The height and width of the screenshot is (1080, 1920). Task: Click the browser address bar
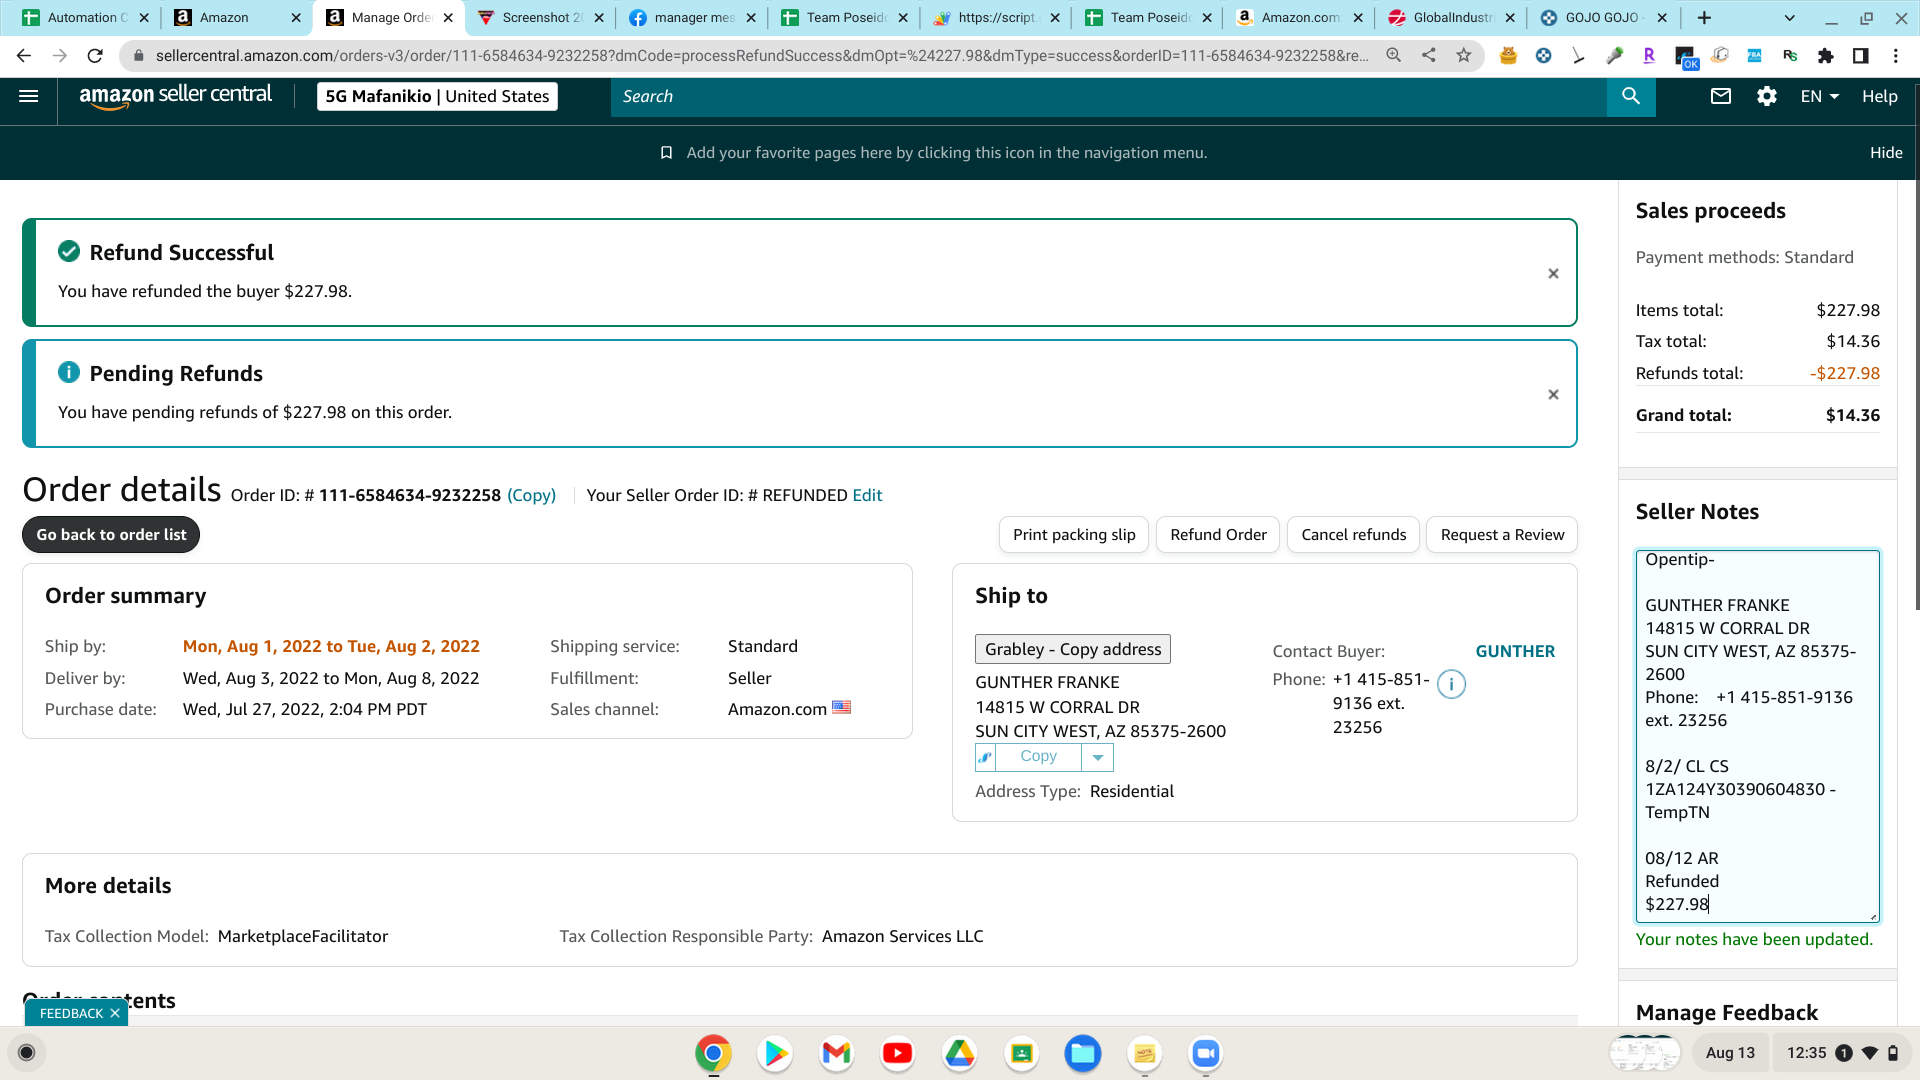click(x=760, y=56)
